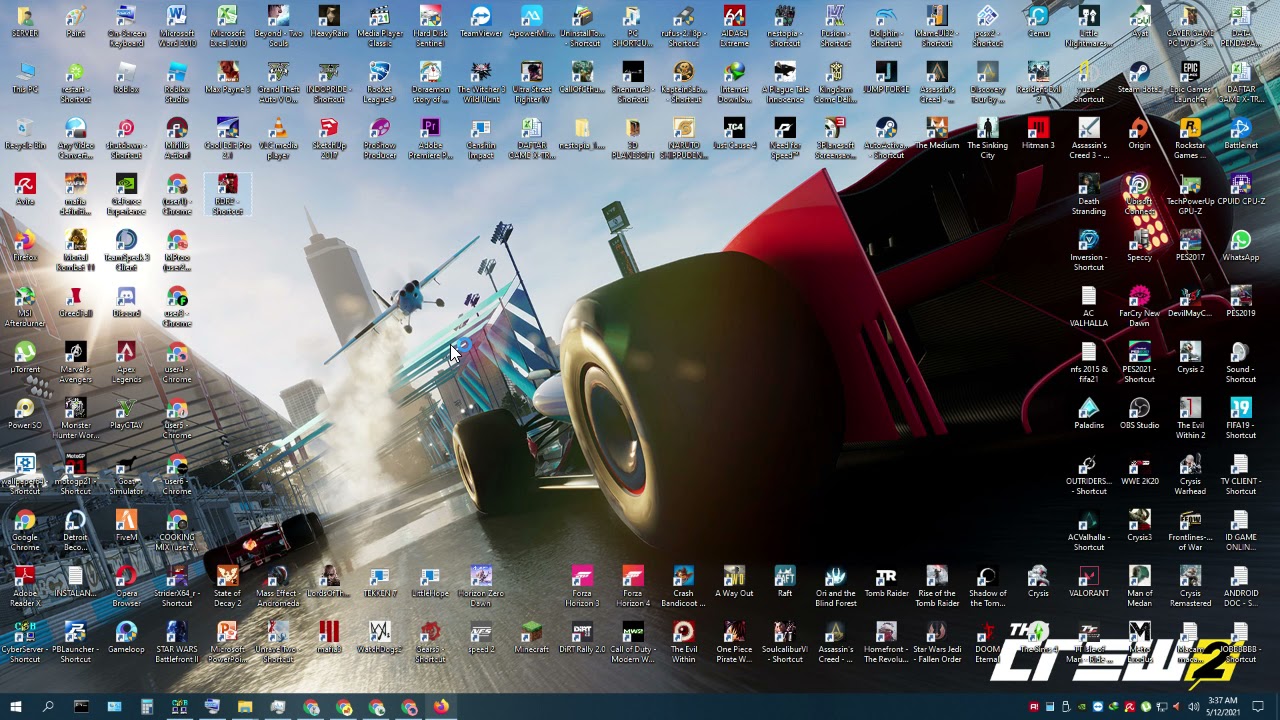Open the Hard Disk Sentinel shortcut
The image size is (1280, 720).
click(x=430, y=27)
